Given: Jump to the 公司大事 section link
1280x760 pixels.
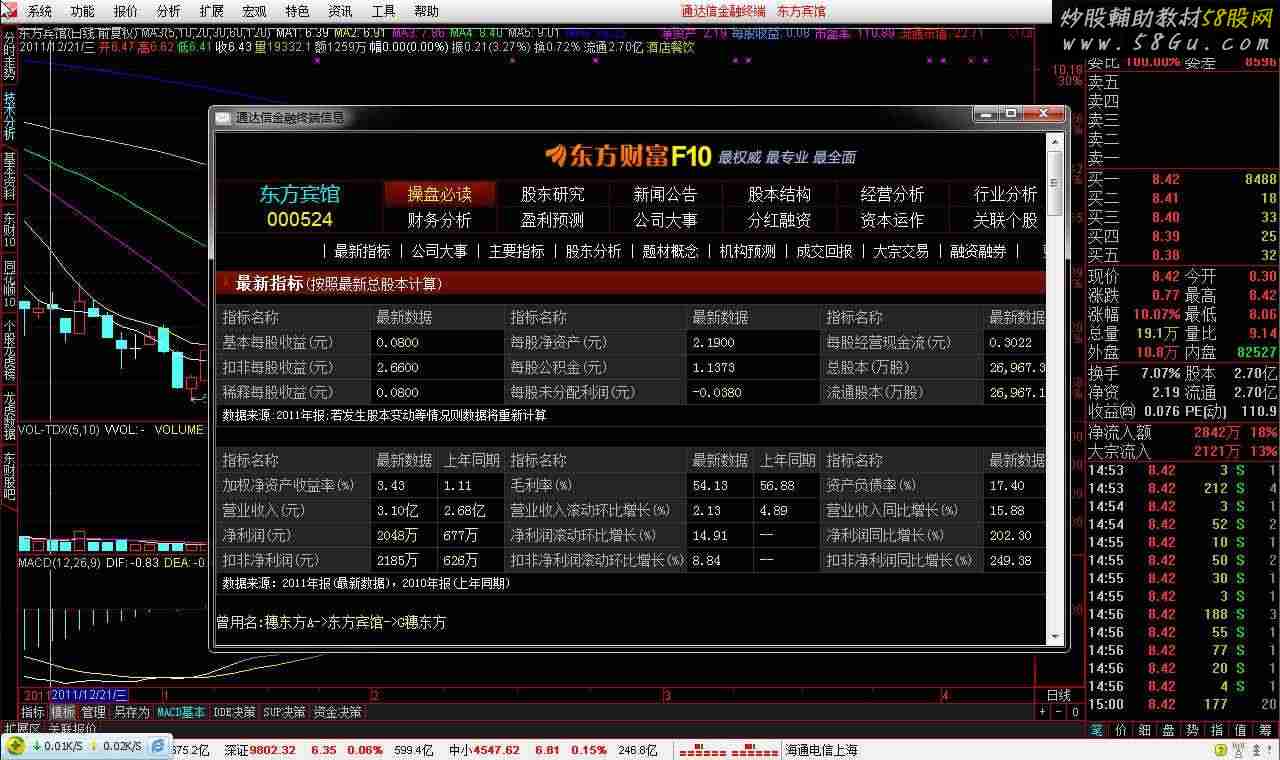Looking at the screenshot, I should coord(439,251).
